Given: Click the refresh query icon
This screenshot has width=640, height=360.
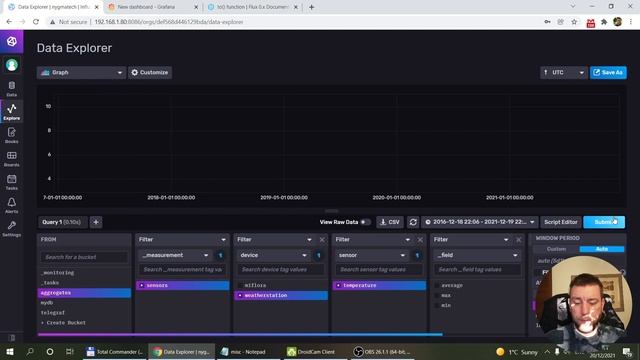Looking at the screenshot, I should (413, 222).
